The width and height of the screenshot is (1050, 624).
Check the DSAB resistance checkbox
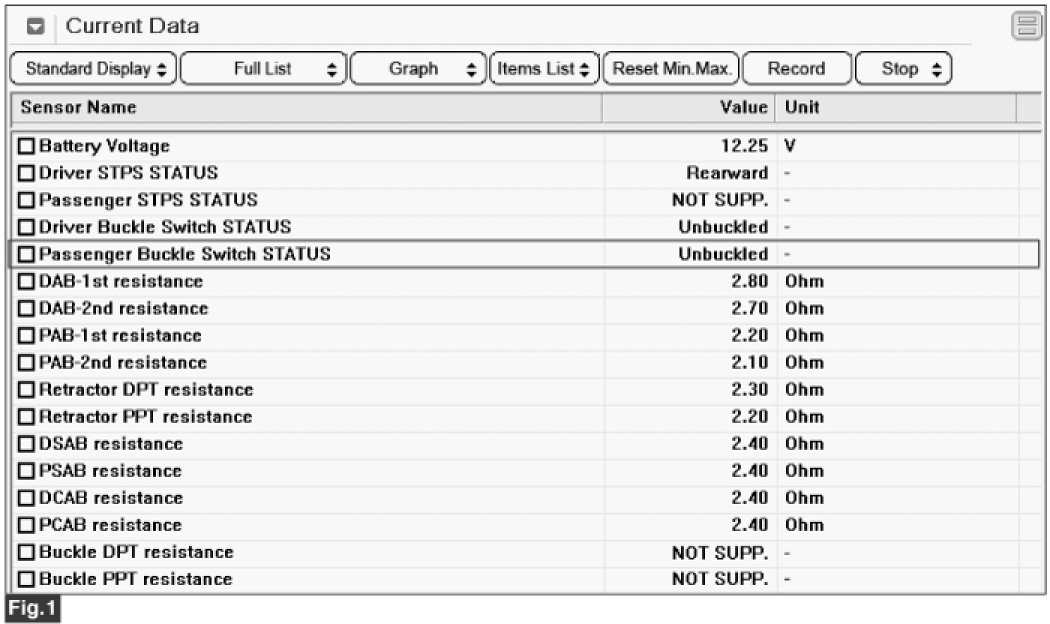point(26,444)
